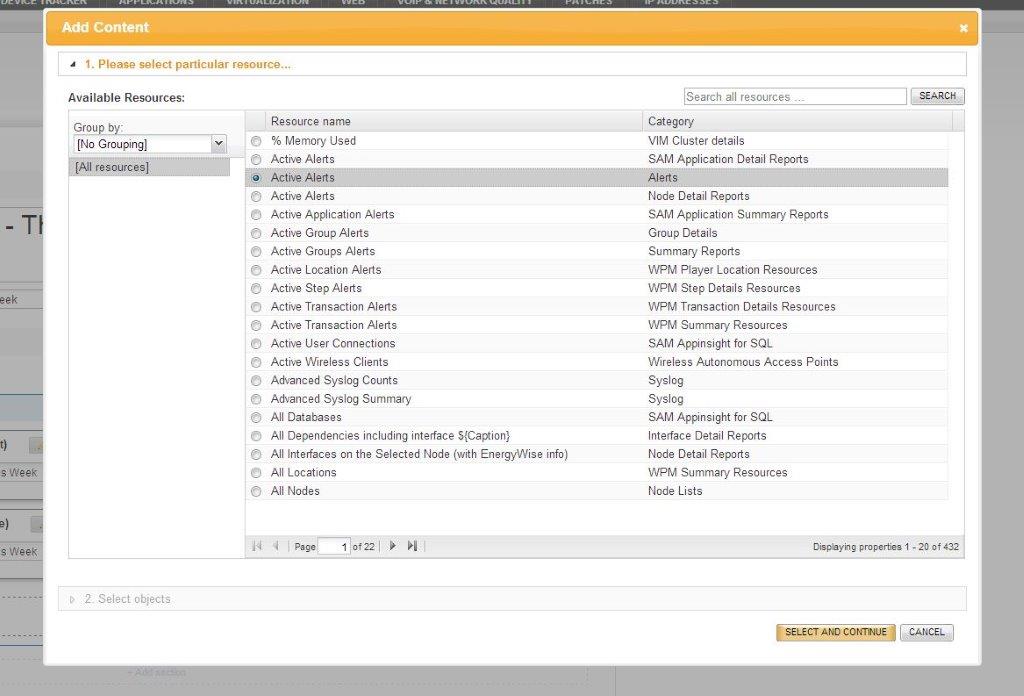Select the Active Application Alerts radio button
Viewport: 1024px width, 696px height.
[x=256, y=215]
